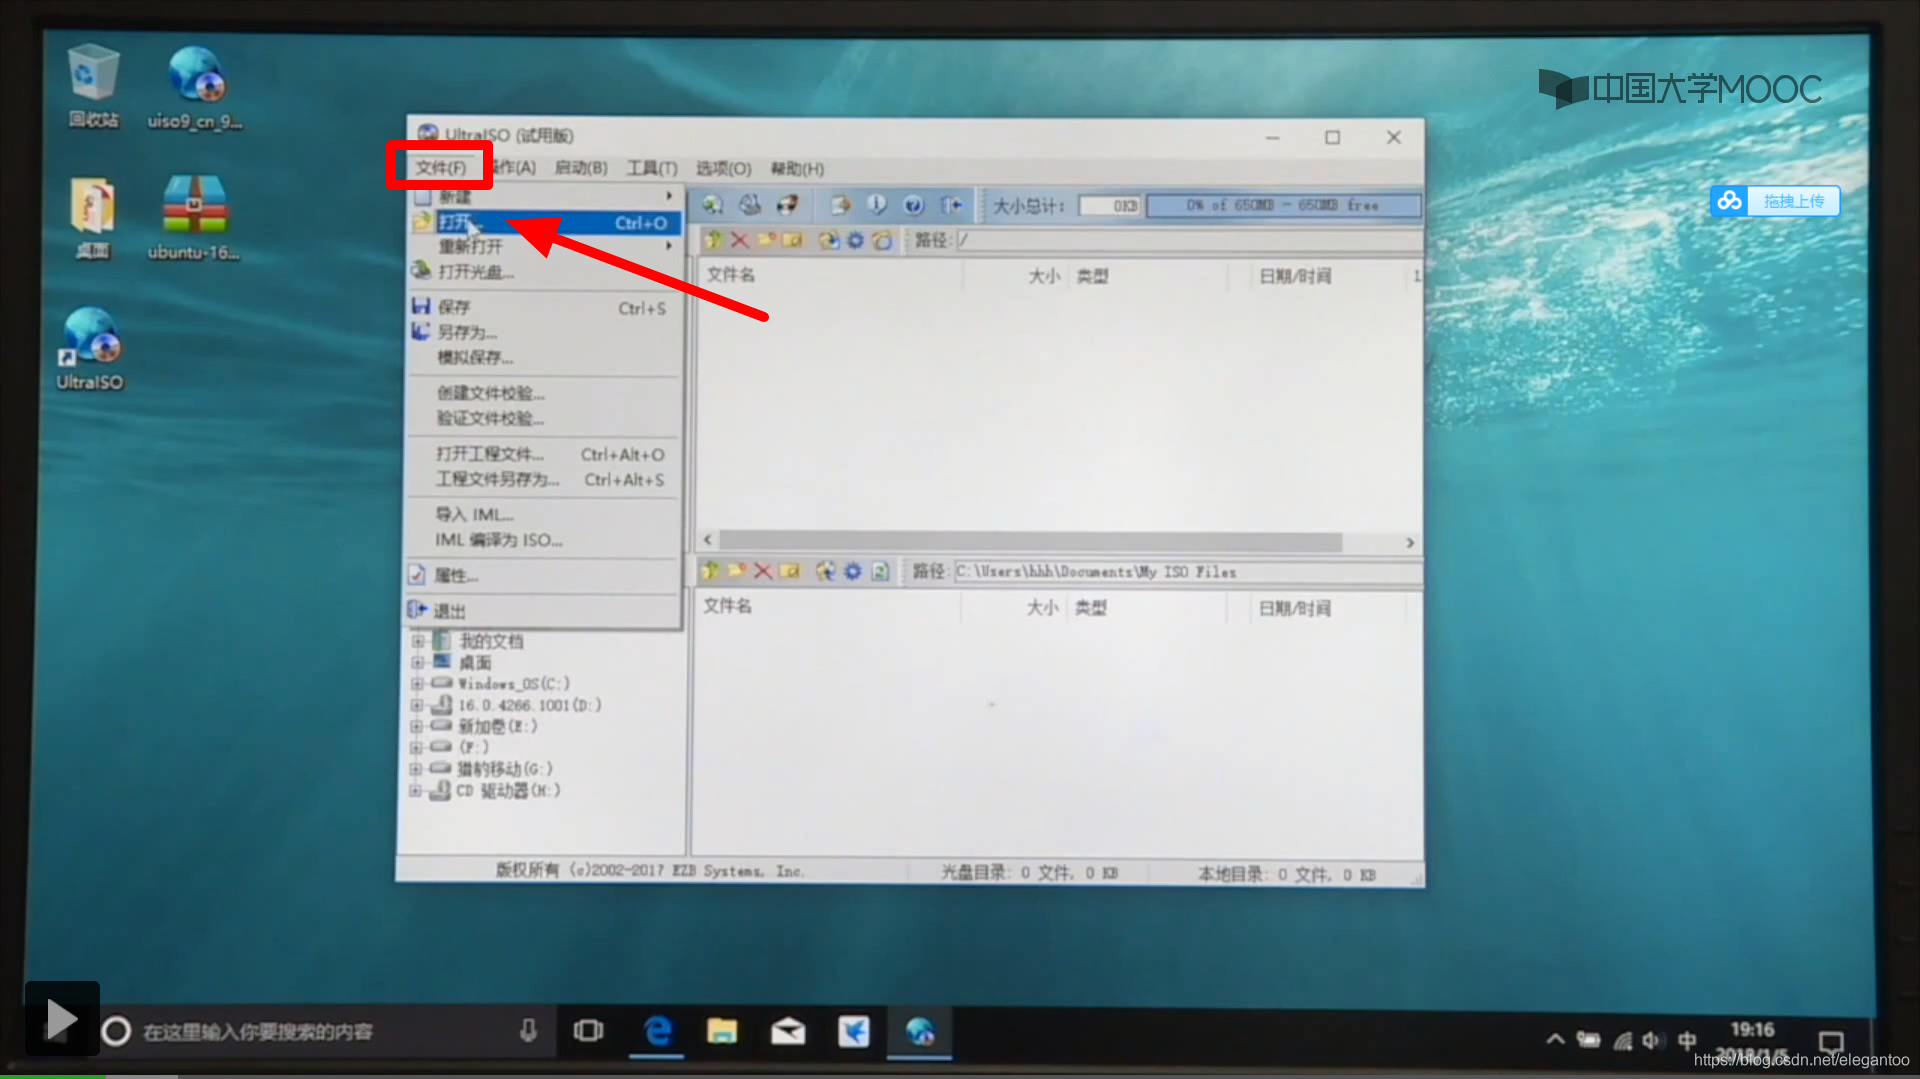Screen dimensions: 1920x1079
Task: Click the blue information icon in toolbar
Action: click(876, 205)
